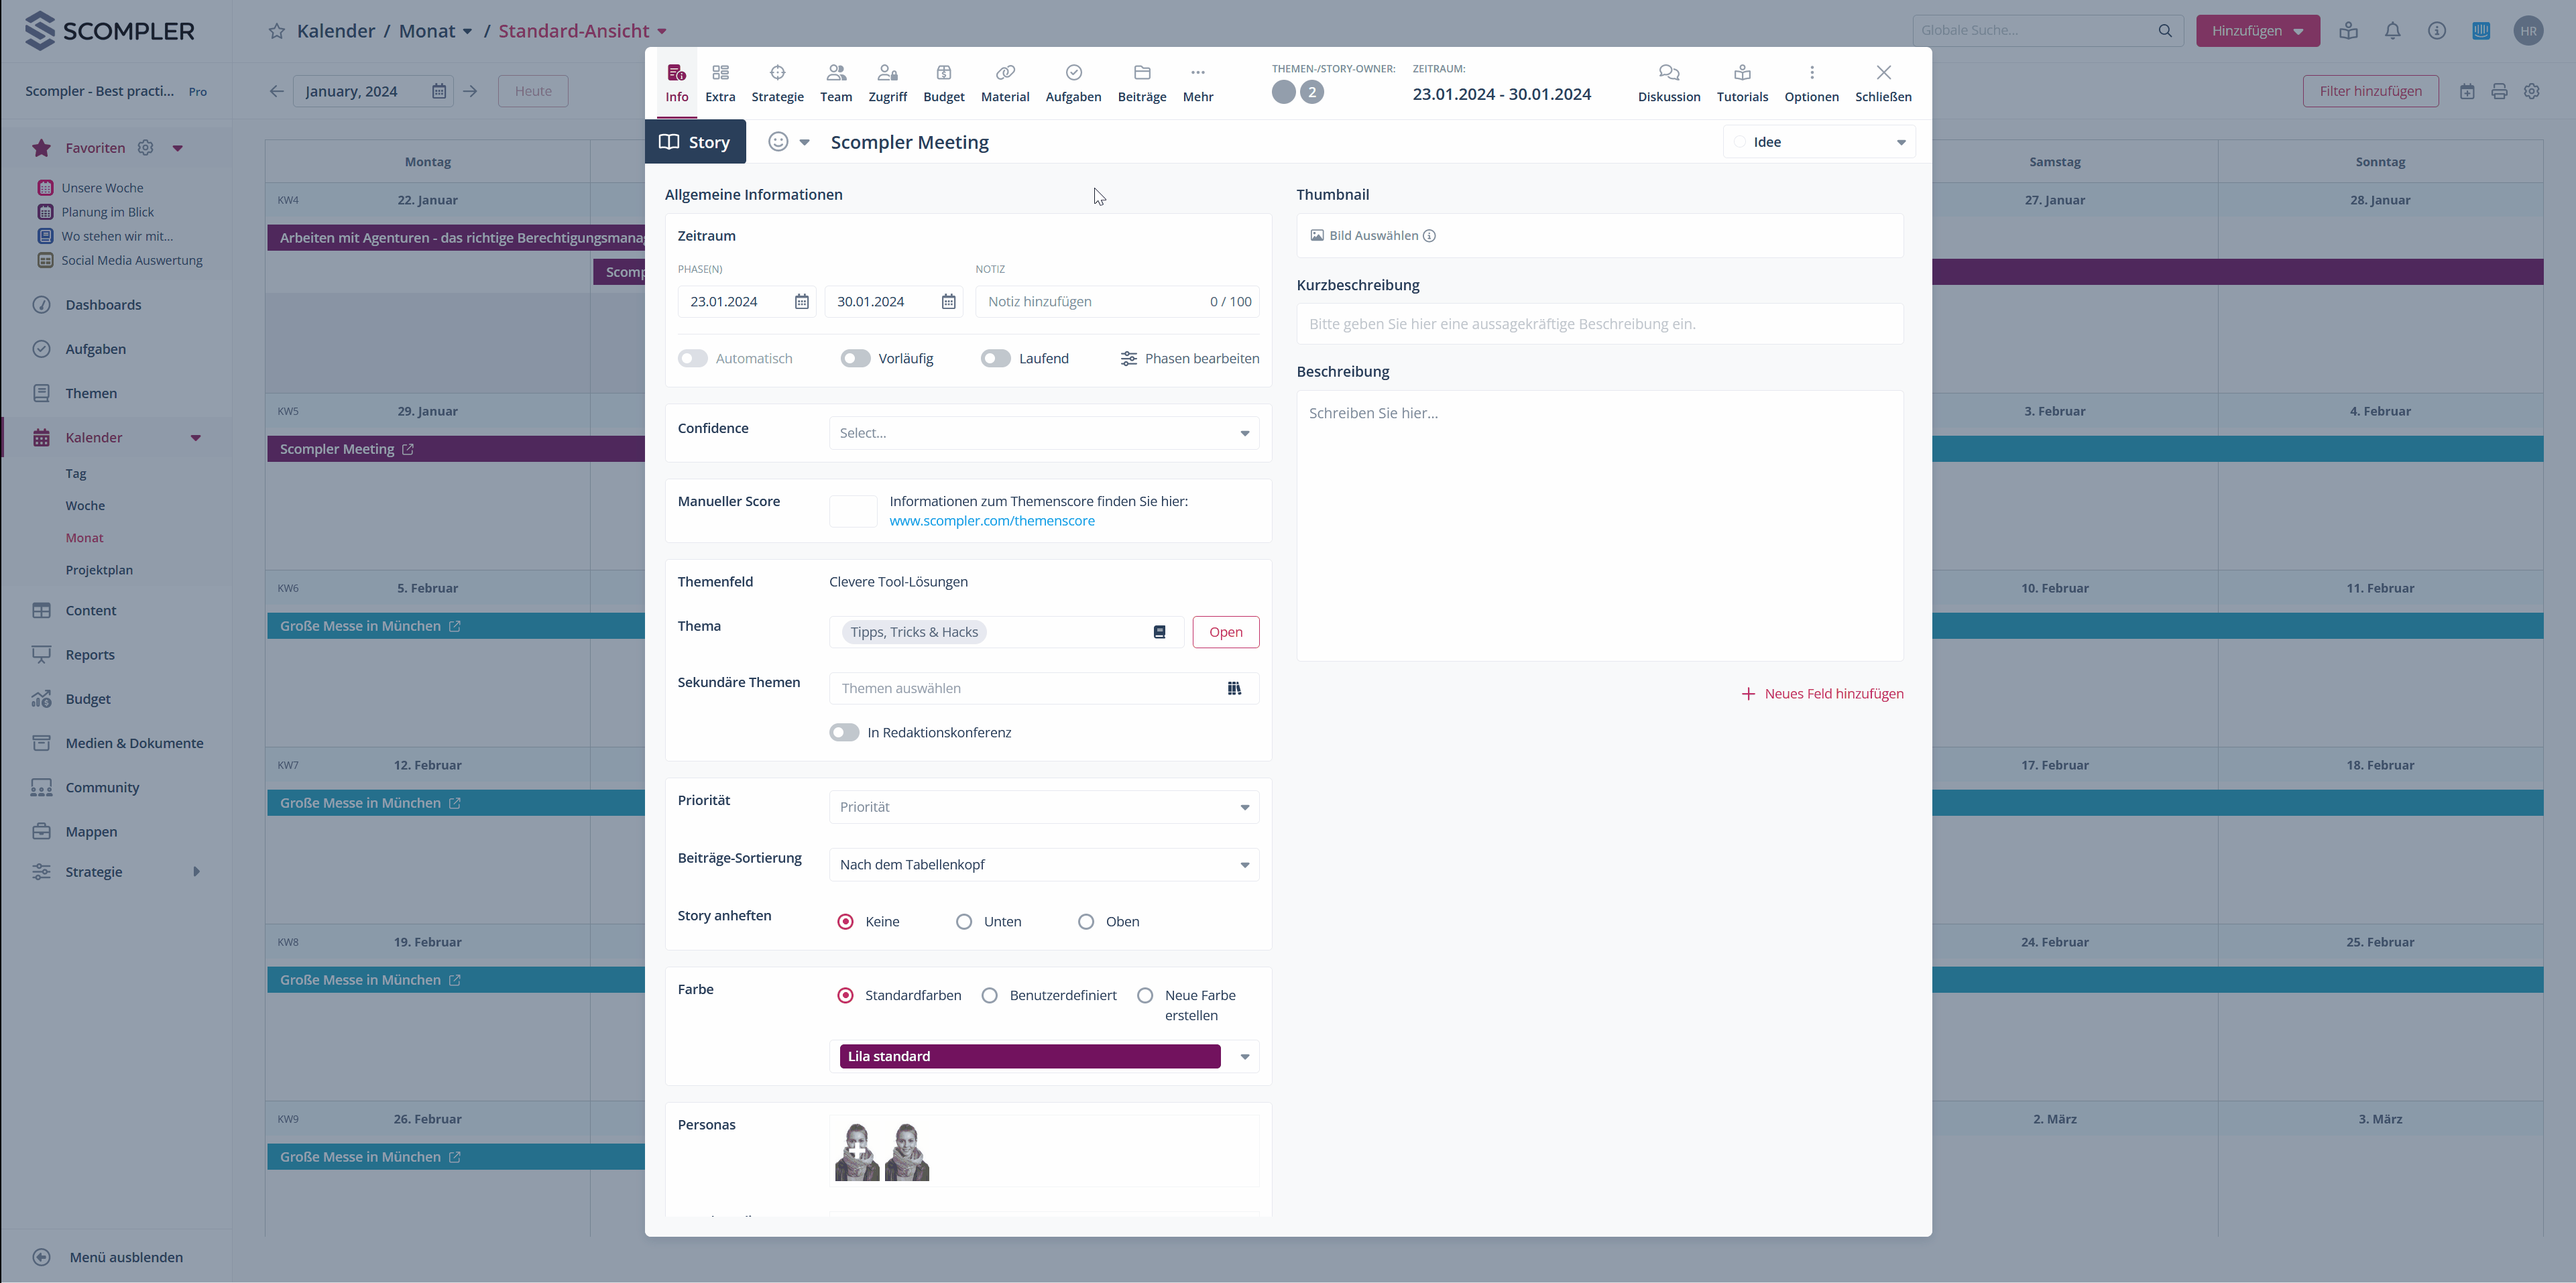The width and height of the screenshot is (2576, 1283).
Task: Open the Sekundäre Themen library icon
Action: pyautogui.click(x=1233, y=688)
